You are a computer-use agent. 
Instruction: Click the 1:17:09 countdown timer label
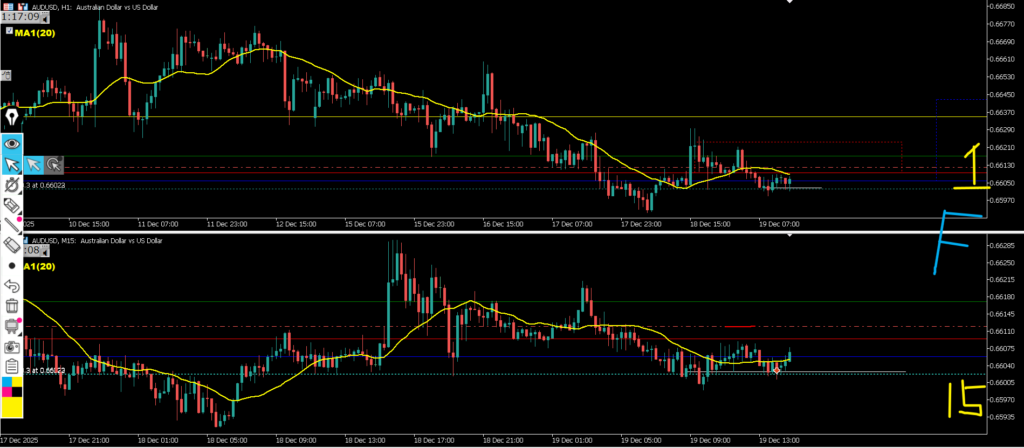(20, 17)
